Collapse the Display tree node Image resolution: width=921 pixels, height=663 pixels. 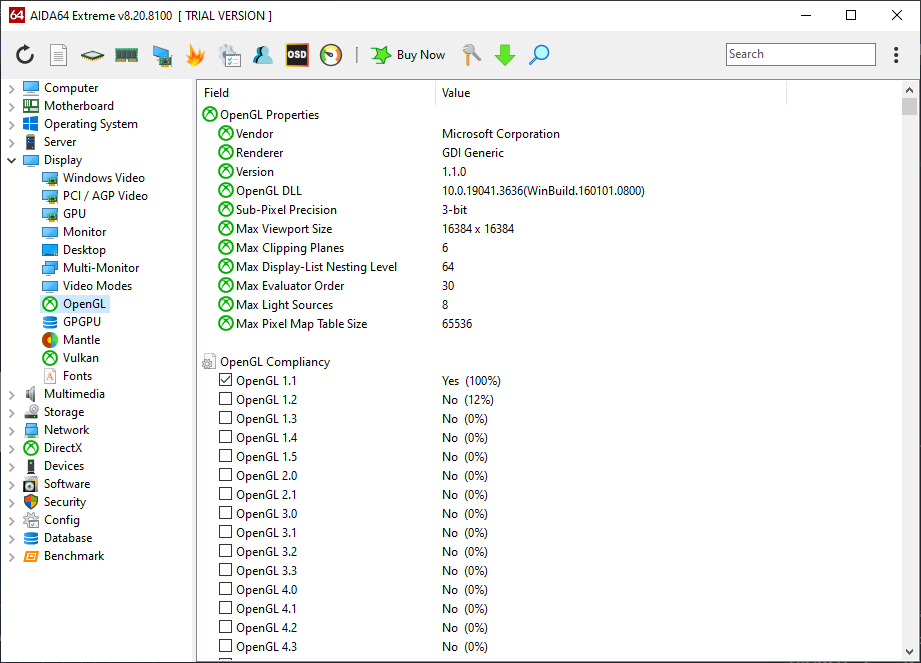click(11, 160)
